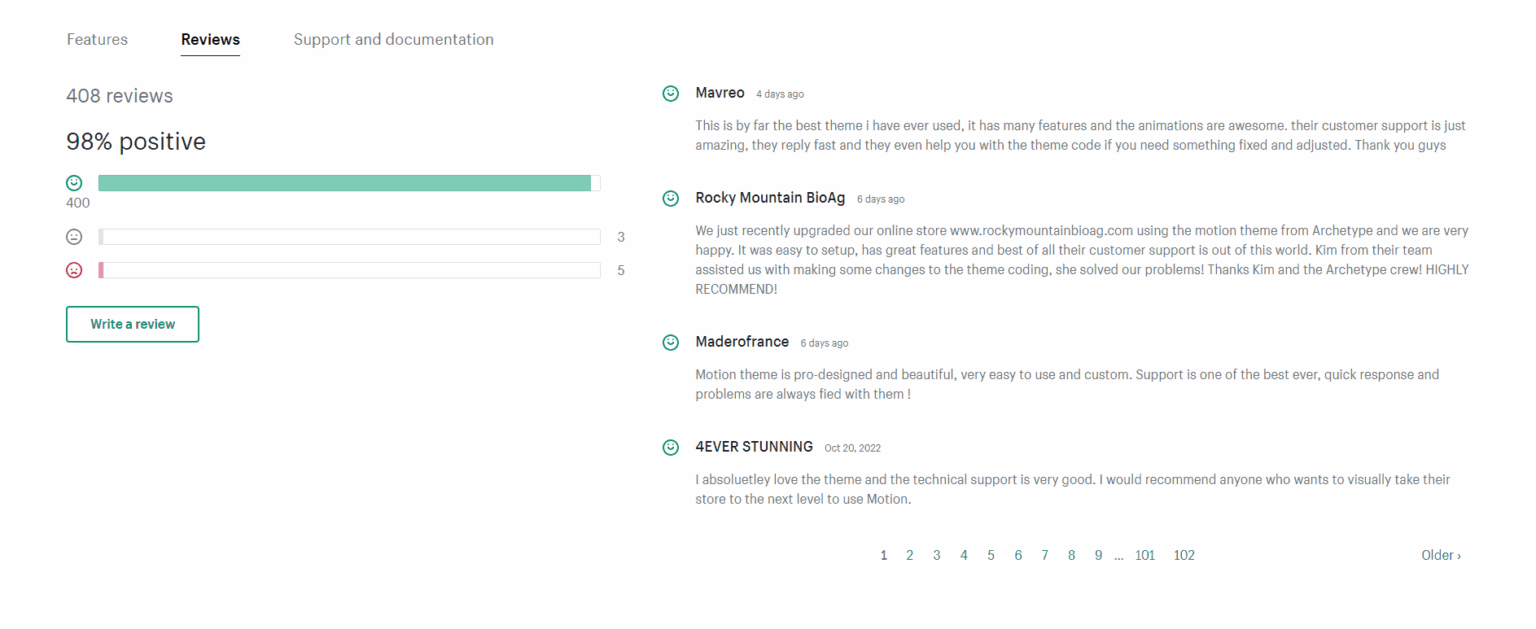
Task: Select the Reviews tab
Action: coord(210,39)
